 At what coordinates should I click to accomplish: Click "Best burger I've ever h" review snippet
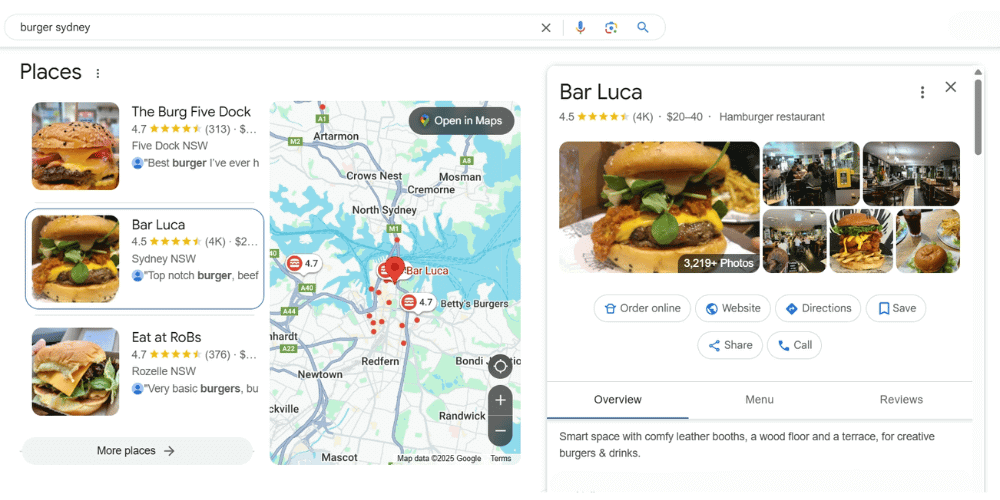pyautogui.click(x=201, y=163)
